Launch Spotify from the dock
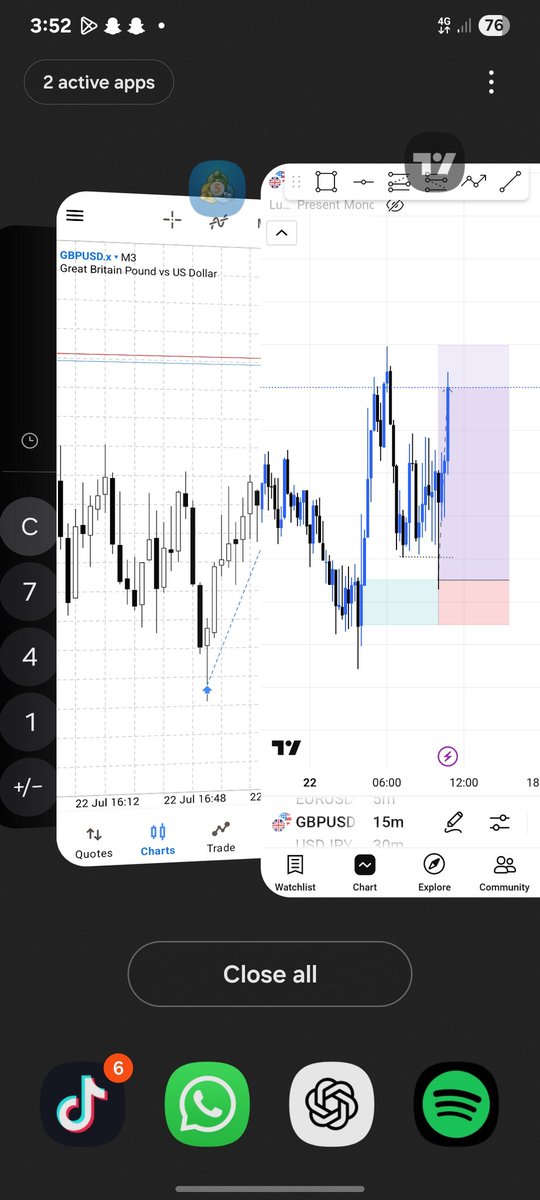540x1200 pixels. (456, 1104)
